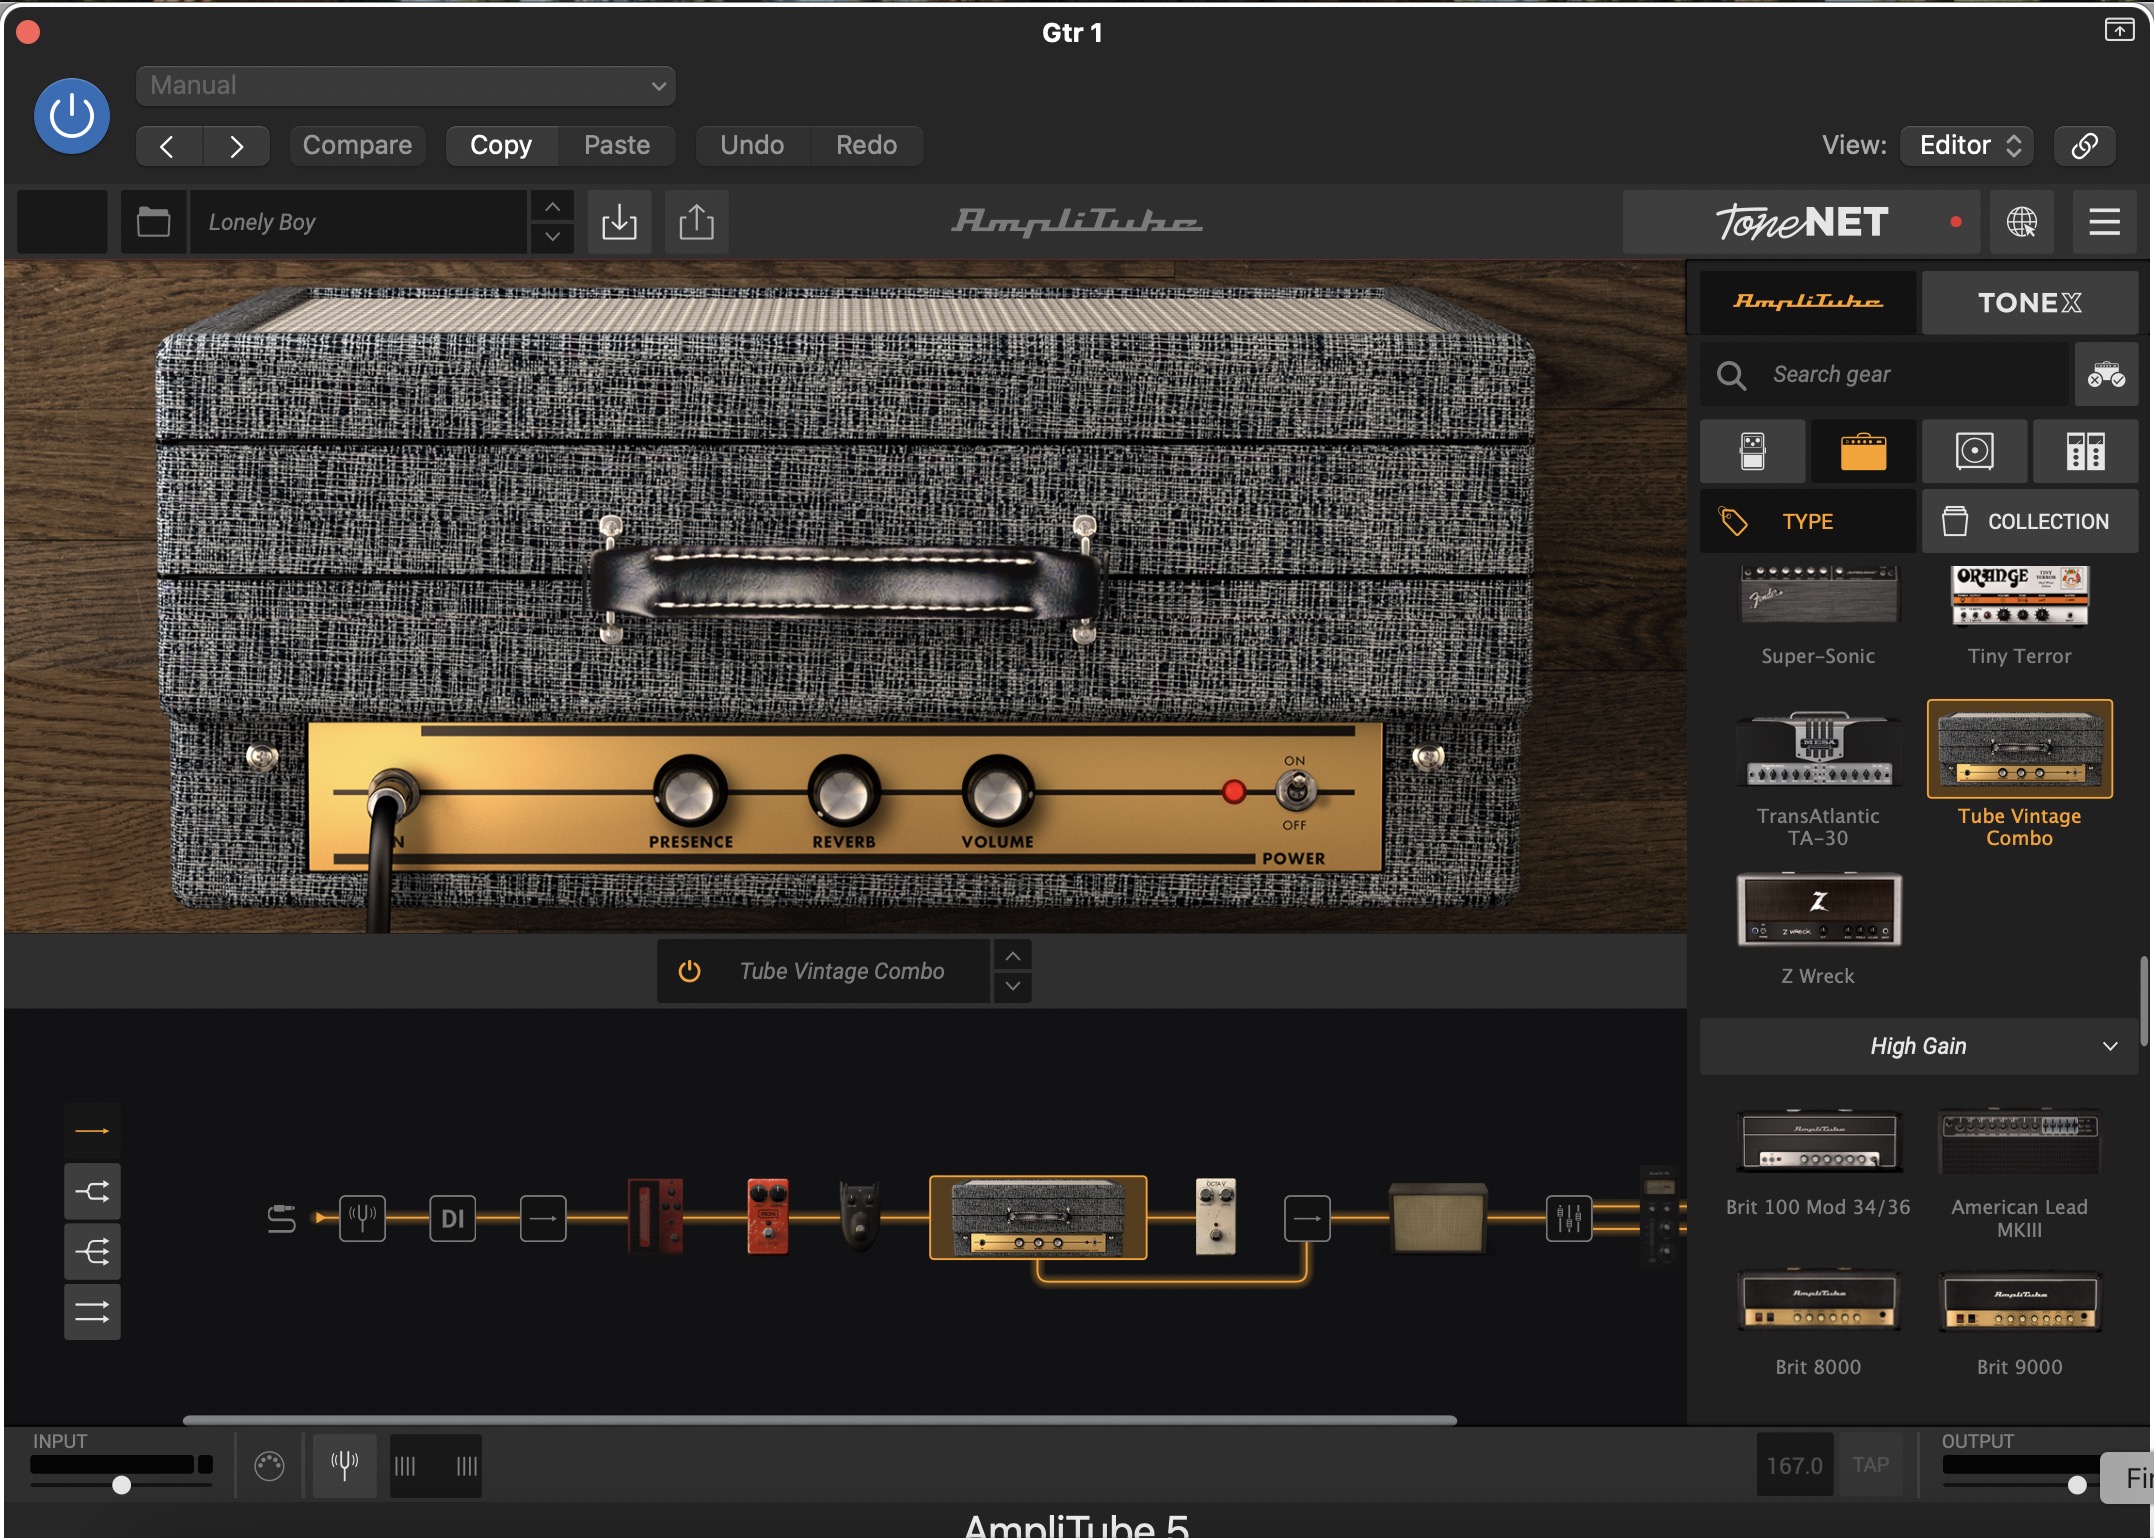2154x1538 pixels.
Task: Switch to the COLLECTION tab
Action: coord(2028,521)
